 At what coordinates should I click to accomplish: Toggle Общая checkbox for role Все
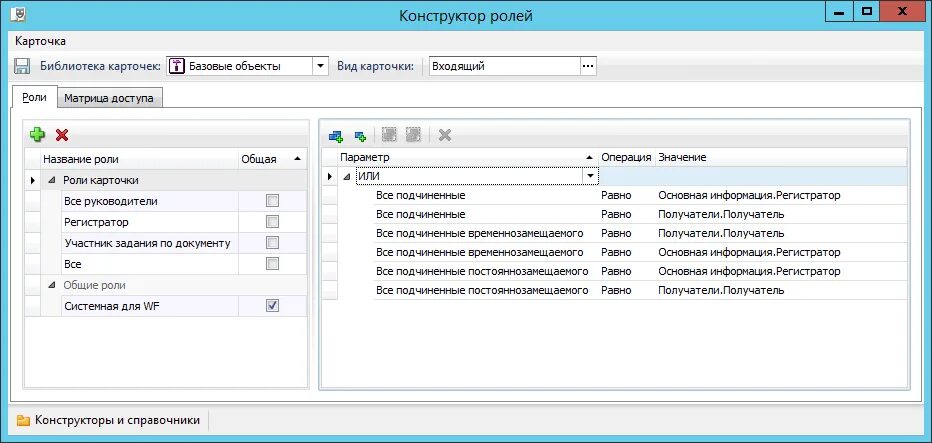pos(272,263)
